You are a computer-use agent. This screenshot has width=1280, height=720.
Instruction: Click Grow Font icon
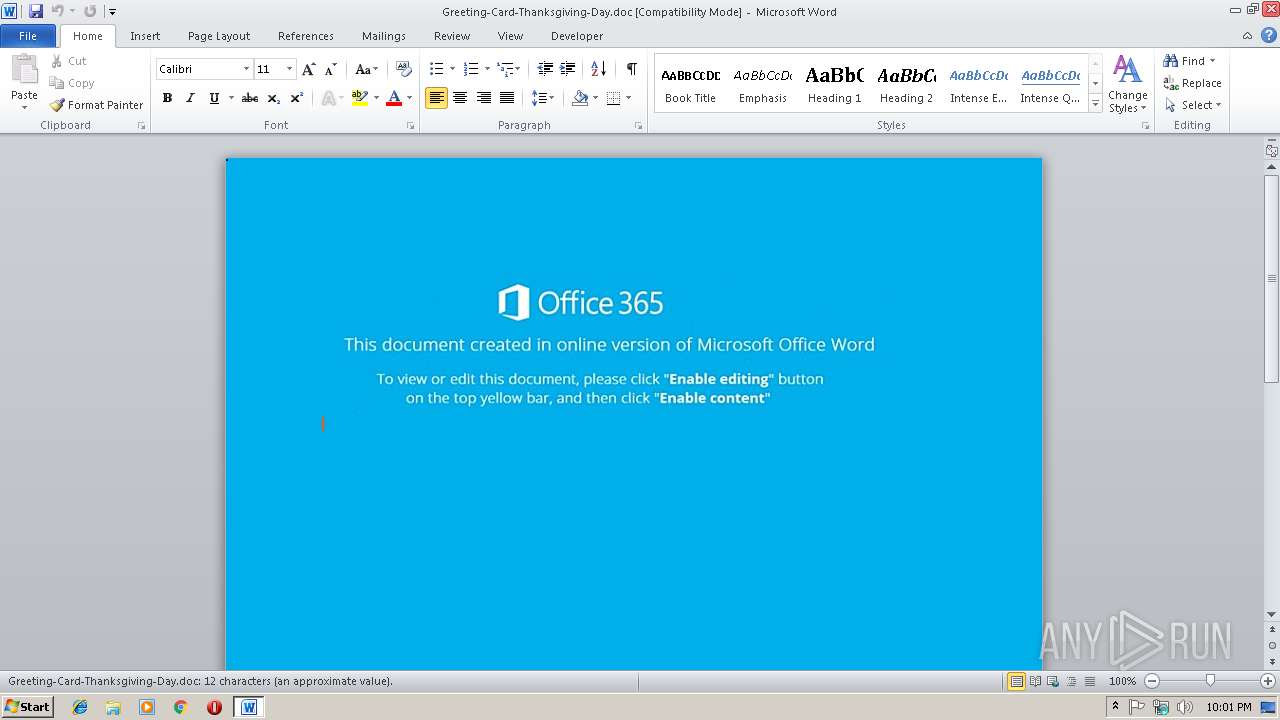tap(308, 69)
